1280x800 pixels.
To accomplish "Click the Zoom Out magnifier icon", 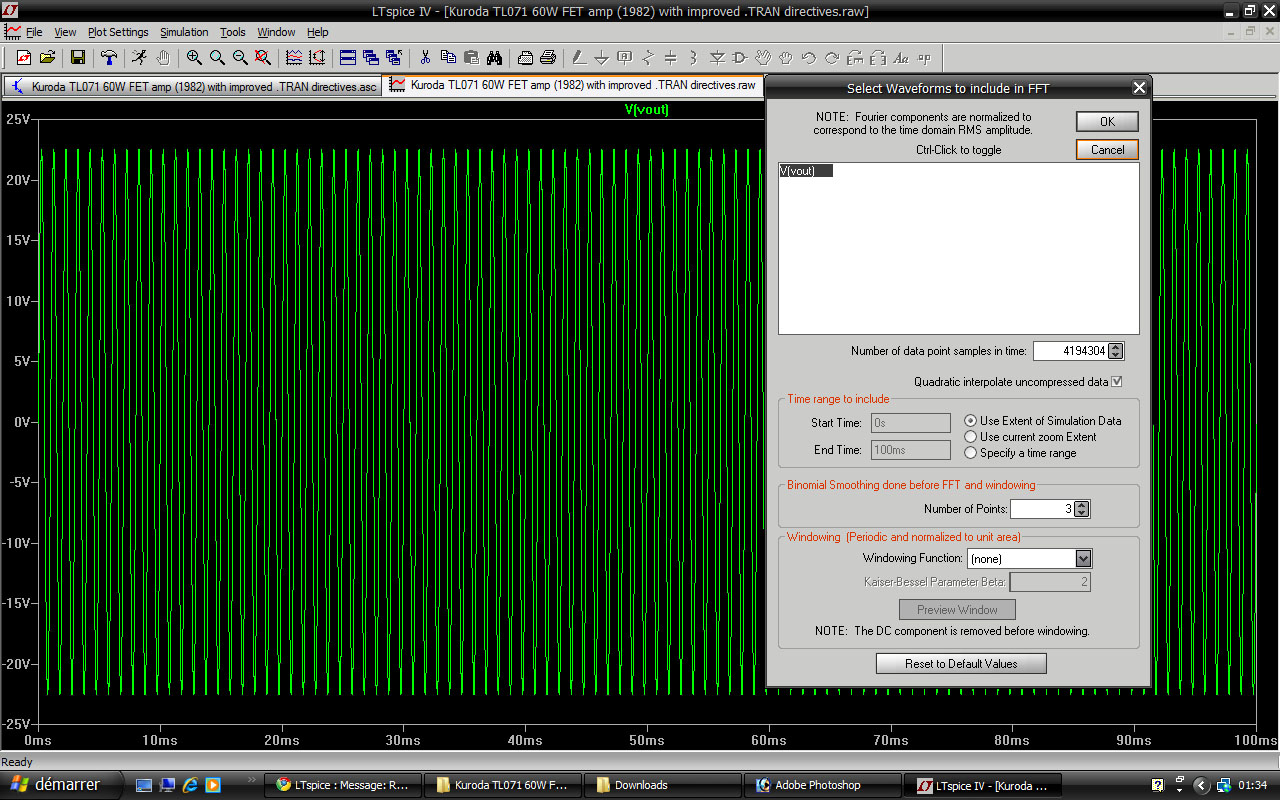I will pos(240,58).
